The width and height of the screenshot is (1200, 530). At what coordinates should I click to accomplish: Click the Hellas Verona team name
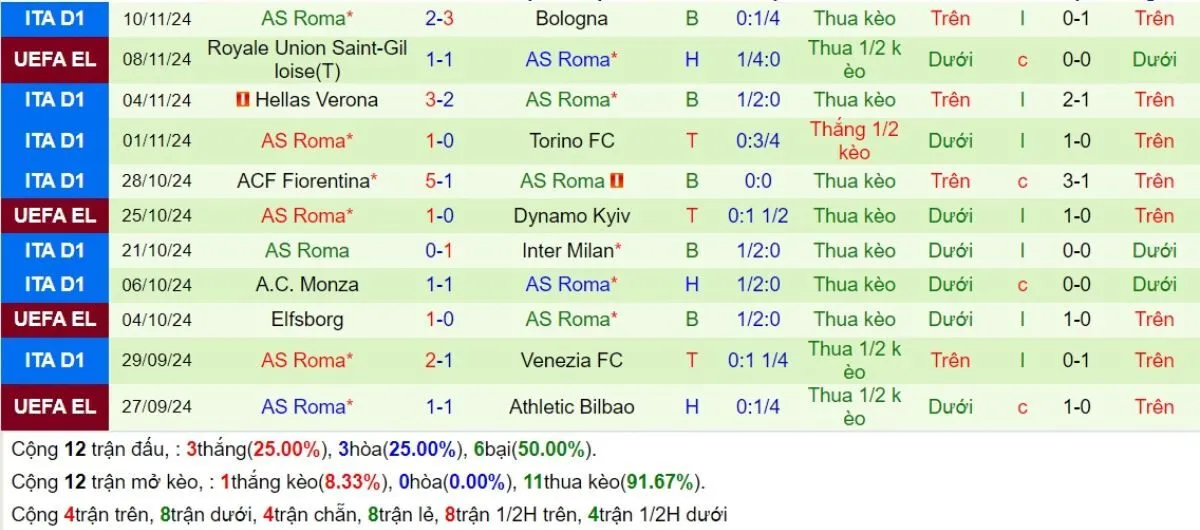pos(316,100)
